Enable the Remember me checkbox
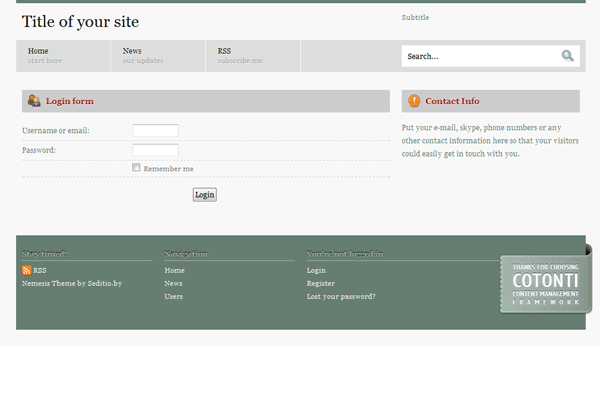This screenshot has width=600, height=400. click(x=137, y=168)
